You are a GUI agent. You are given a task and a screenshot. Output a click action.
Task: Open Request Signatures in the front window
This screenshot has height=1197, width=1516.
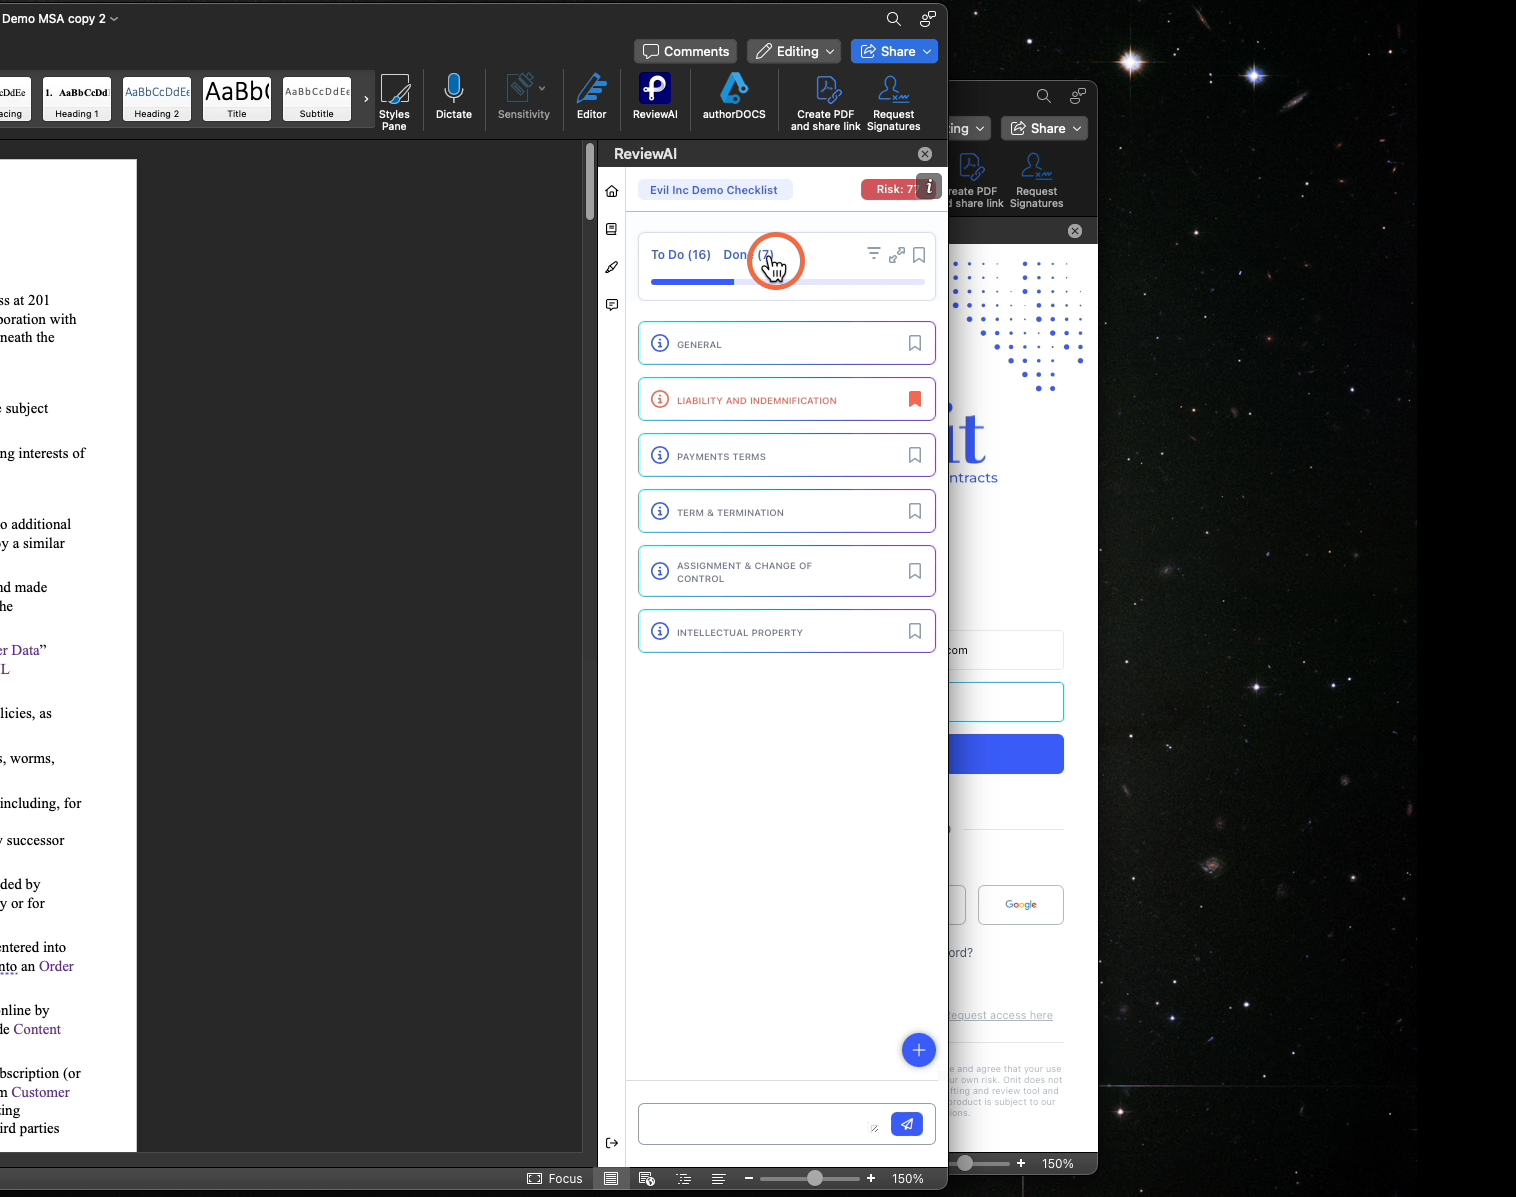pos(894,102)
